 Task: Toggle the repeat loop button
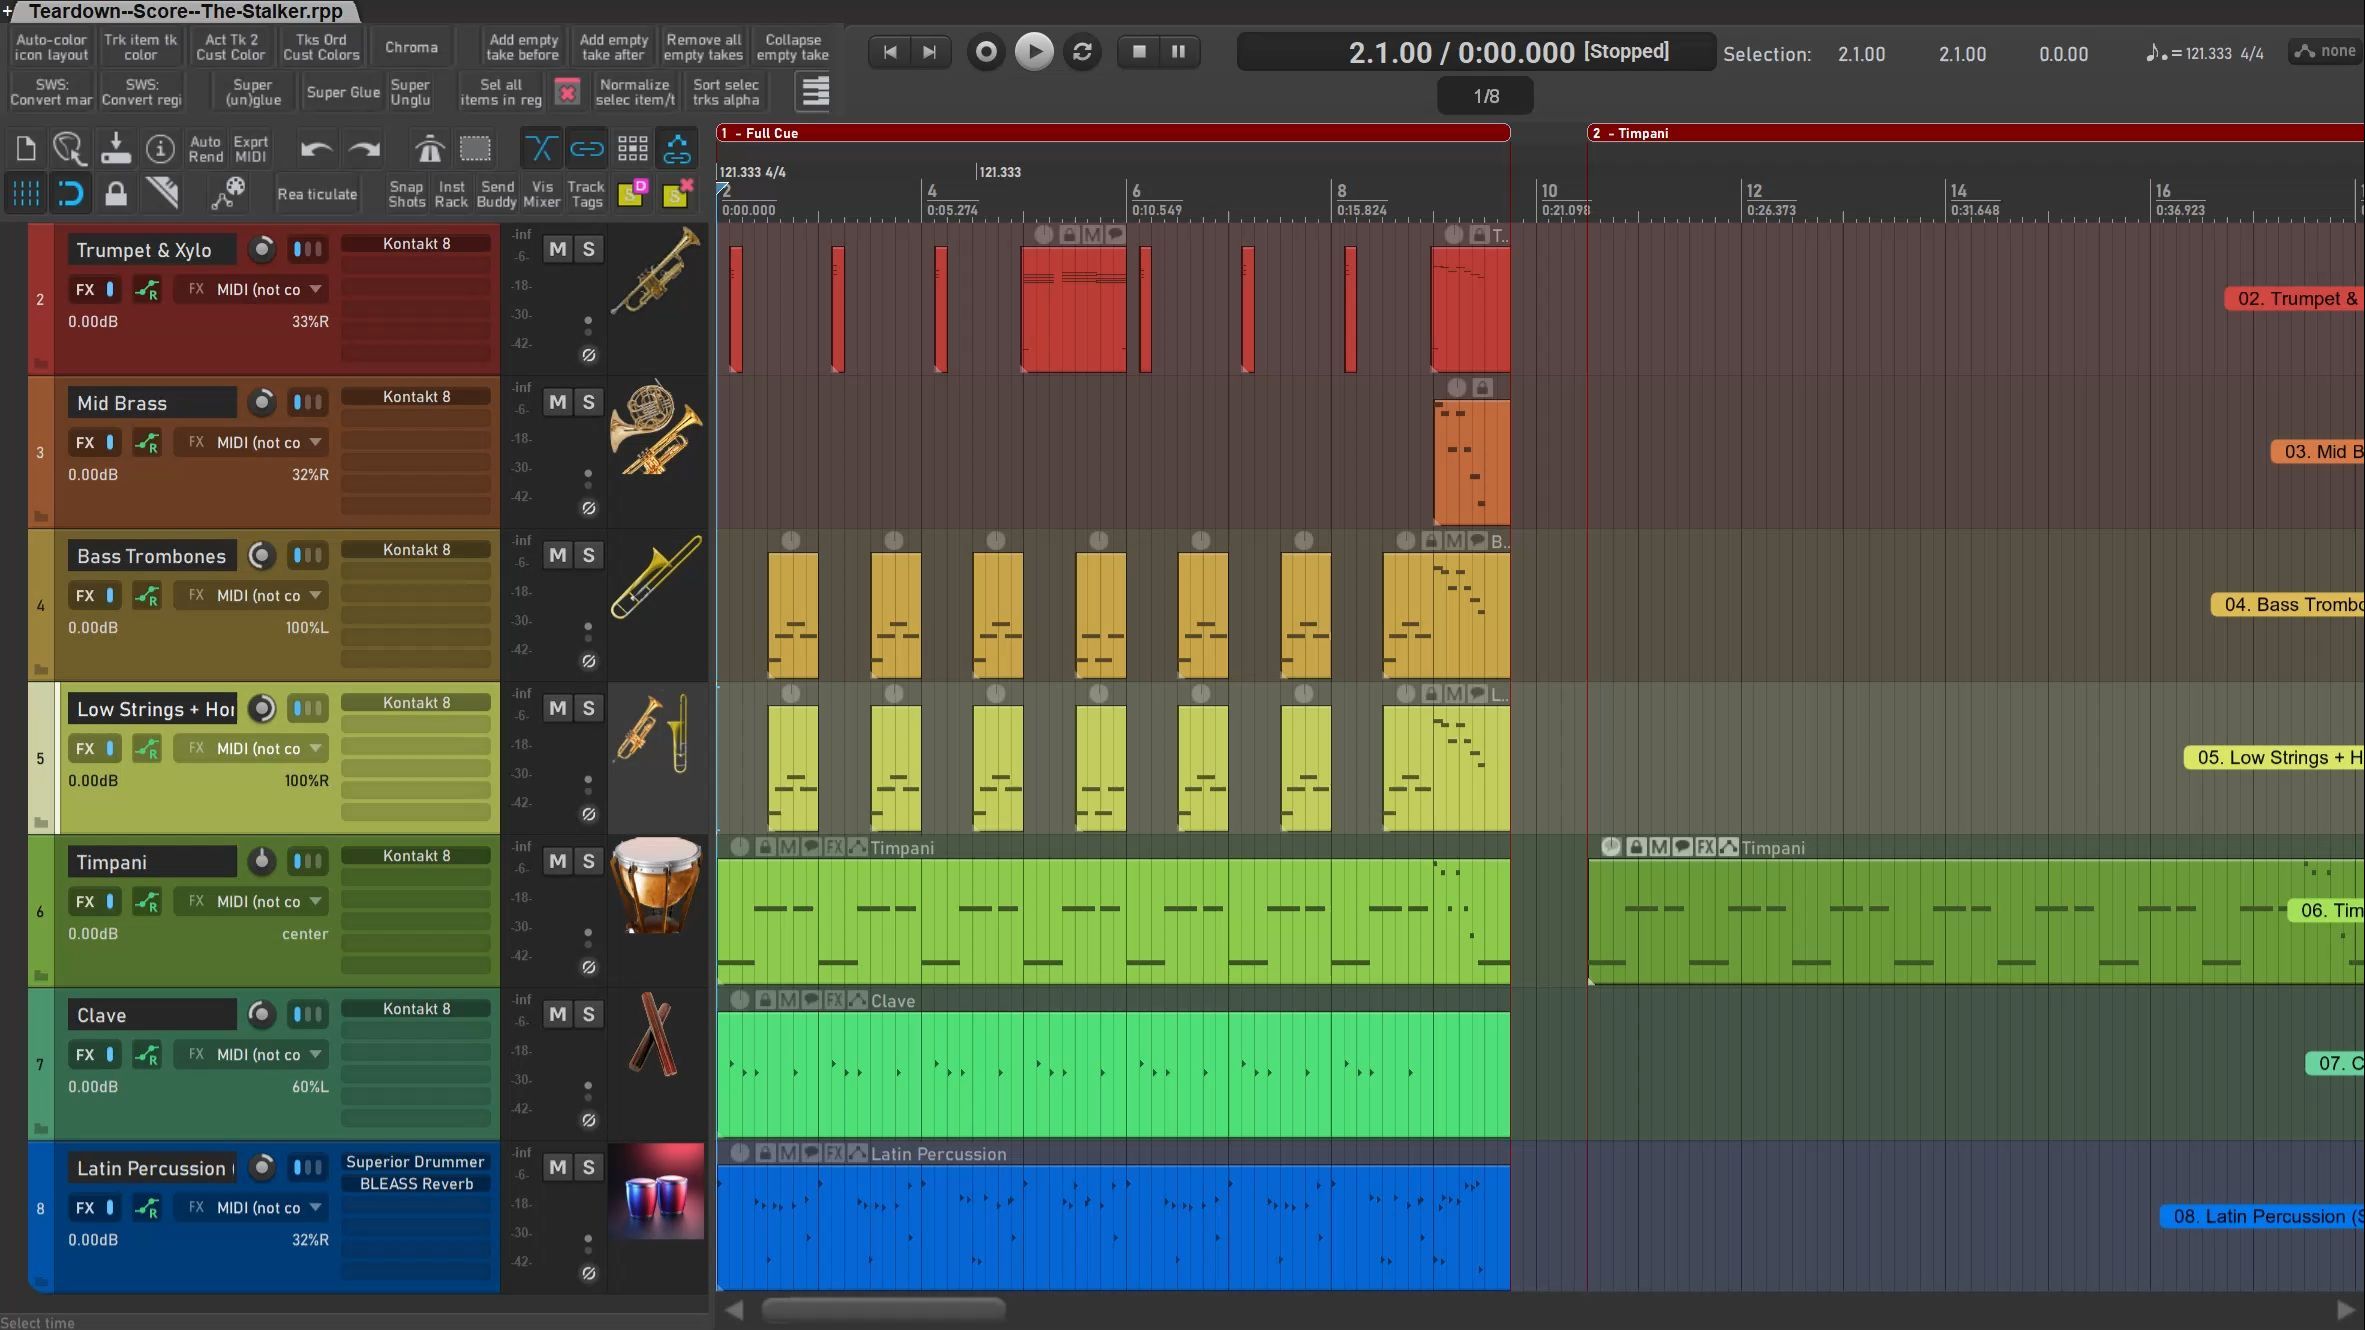pos(1082,52)
